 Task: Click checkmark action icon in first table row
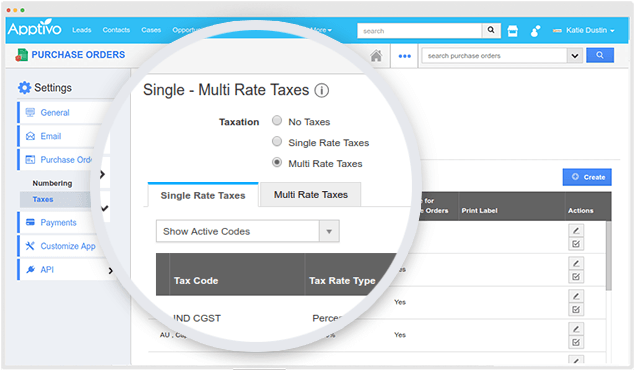pos(576,244)
